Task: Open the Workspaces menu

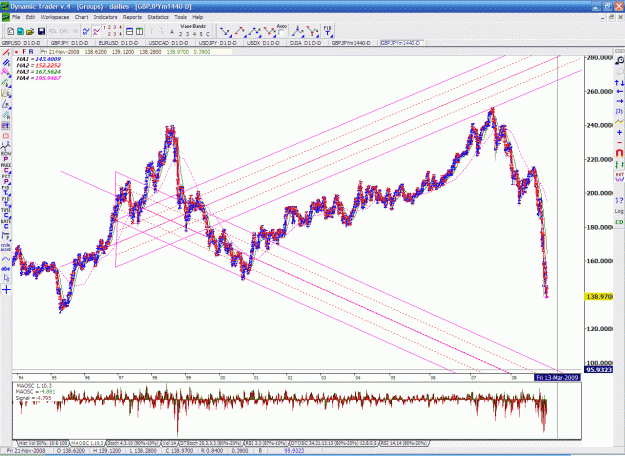Action: coord(55,17)
